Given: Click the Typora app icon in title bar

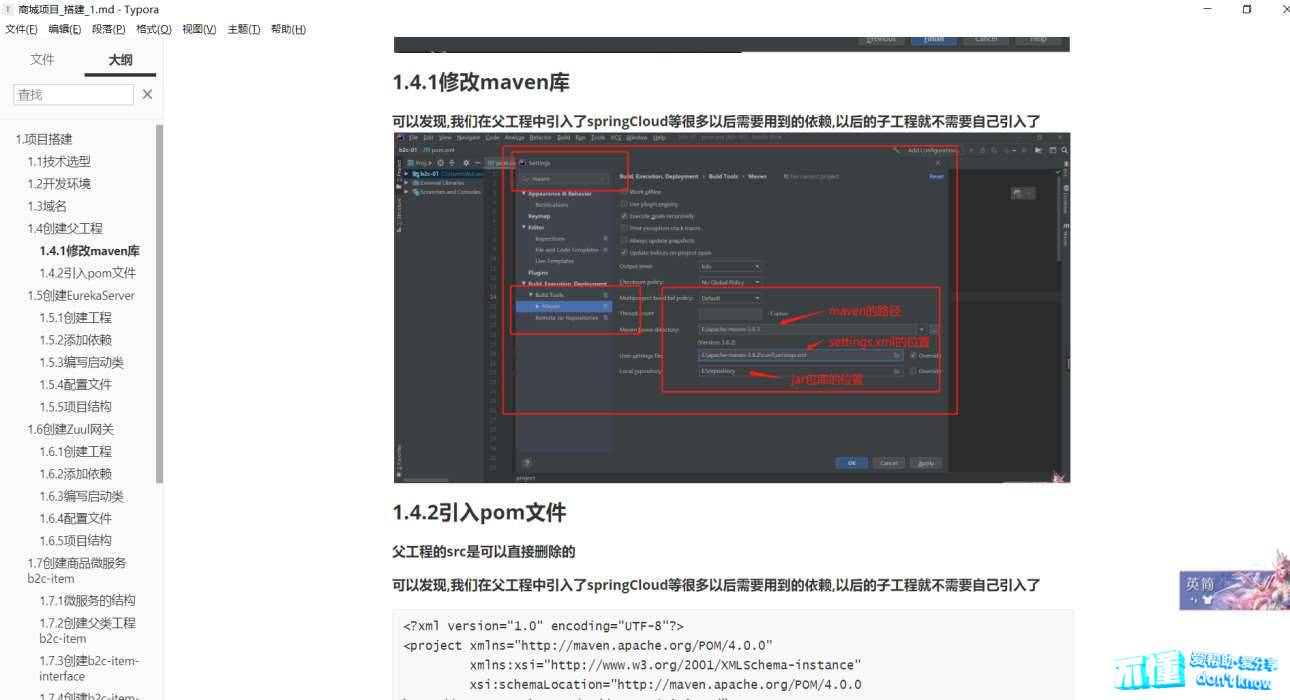Looking at the screenshot, I should click(x=9, y=9).
